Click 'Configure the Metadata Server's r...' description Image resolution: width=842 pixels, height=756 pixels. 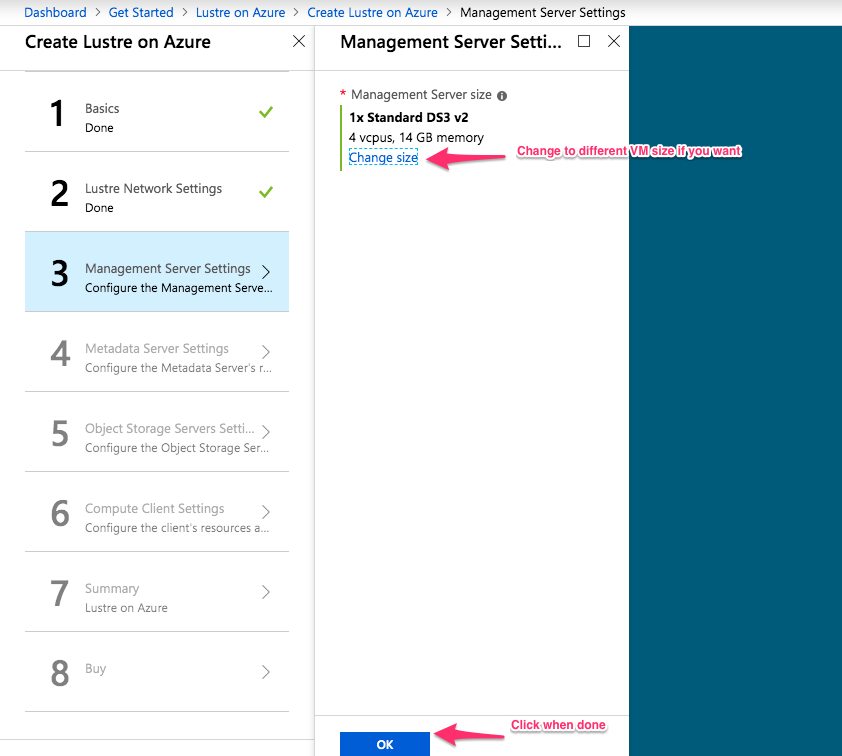178,368
